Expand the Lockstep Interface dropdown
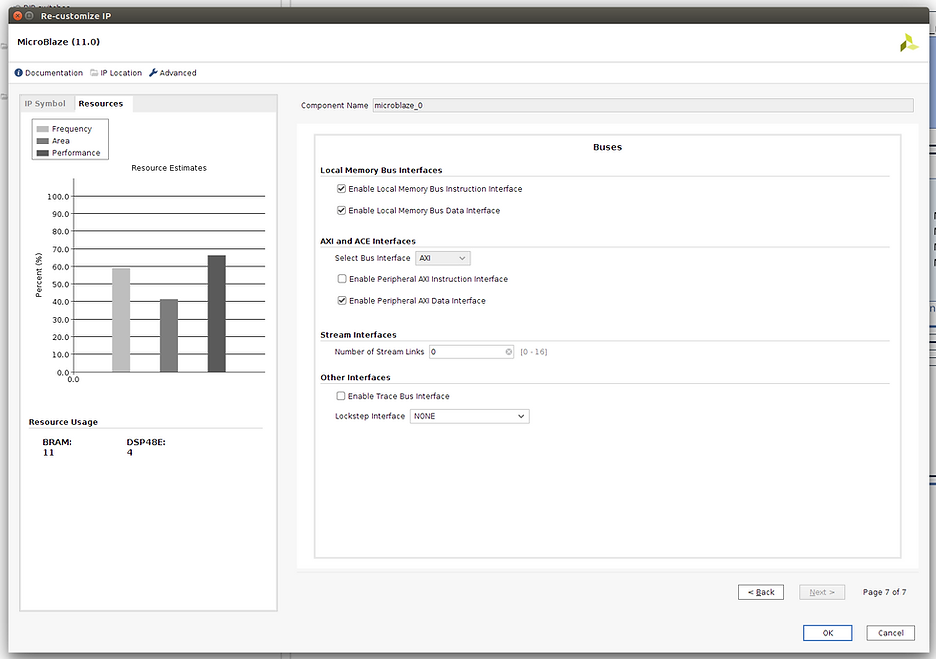This screenshot has width=936, height=659. [x=469, y=416]
